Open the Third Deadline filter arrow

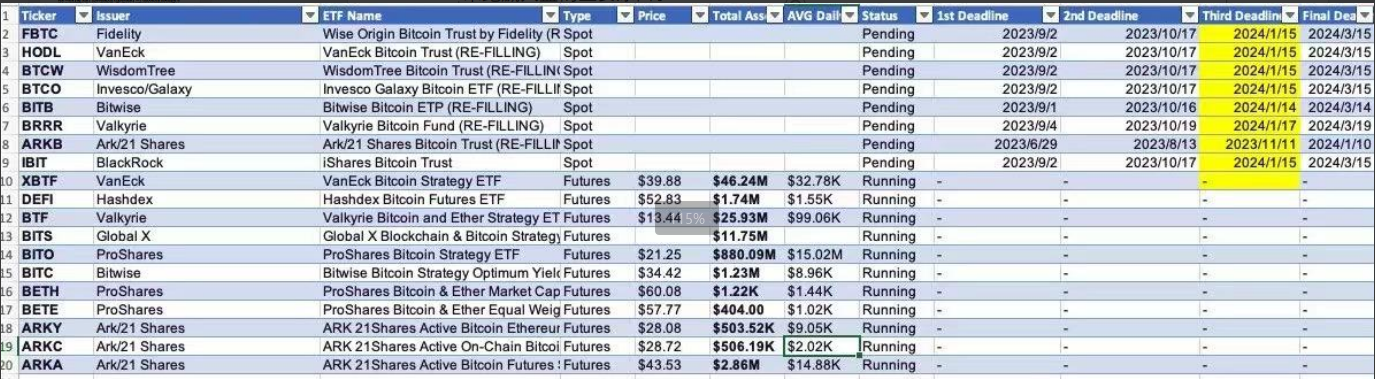(1291, 16)
